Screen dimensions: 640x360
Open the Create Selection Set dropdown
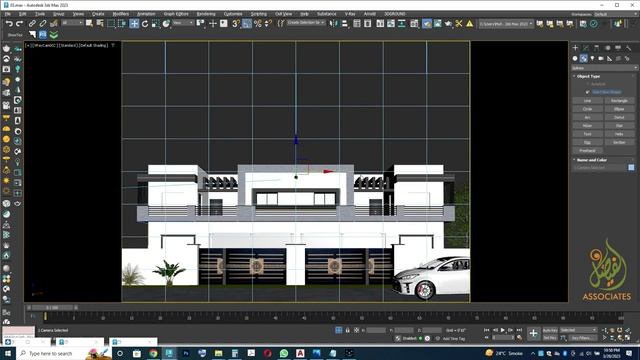point(306,23)
